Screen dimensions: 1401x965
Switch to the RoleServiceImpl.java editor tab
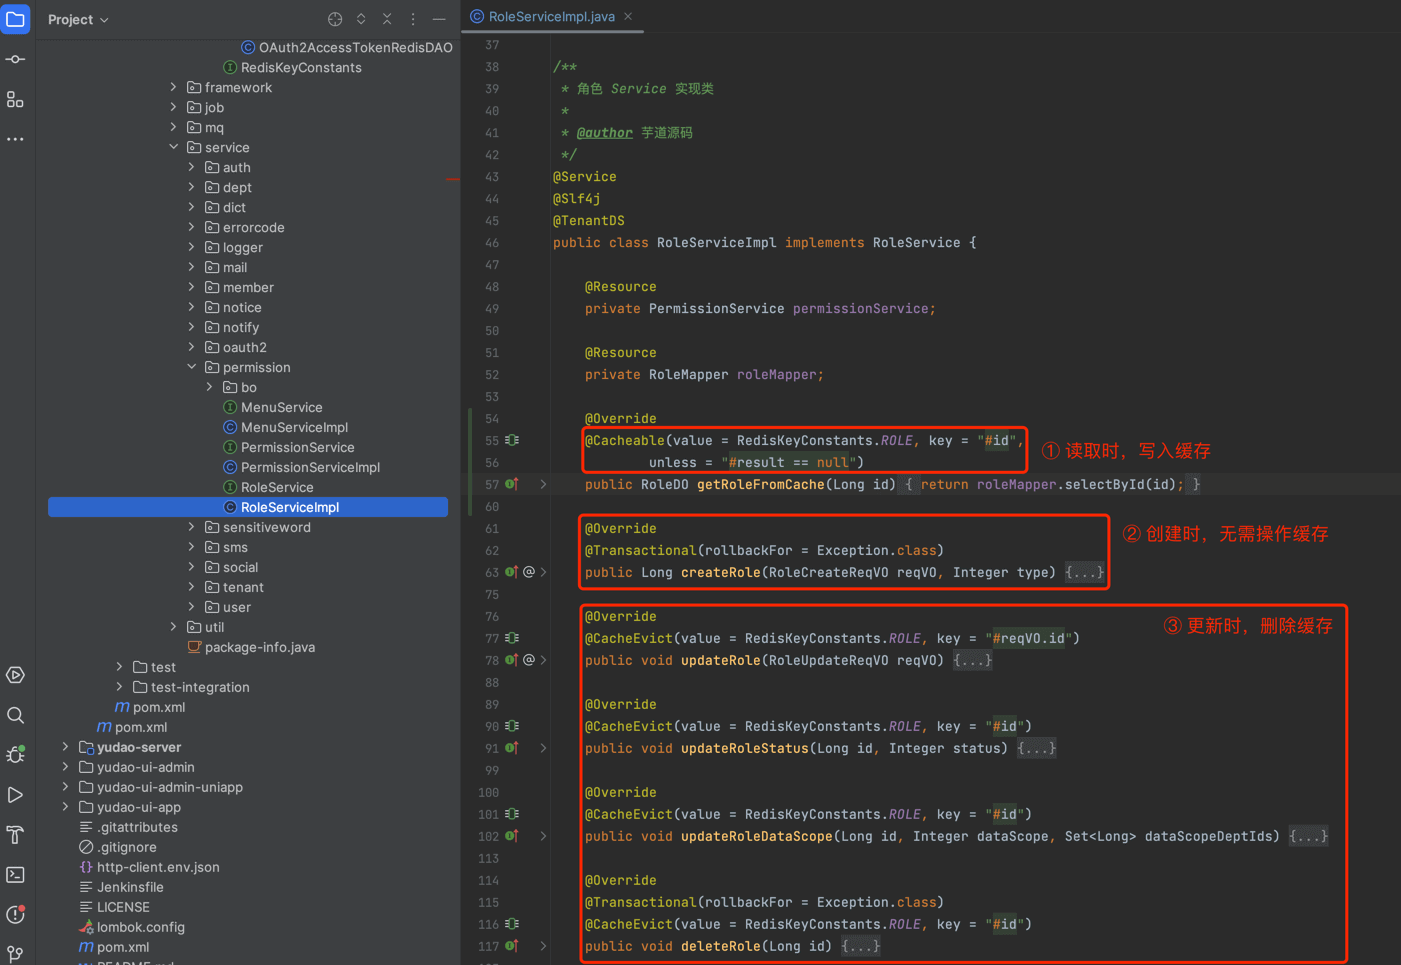[x=551, y=16]
